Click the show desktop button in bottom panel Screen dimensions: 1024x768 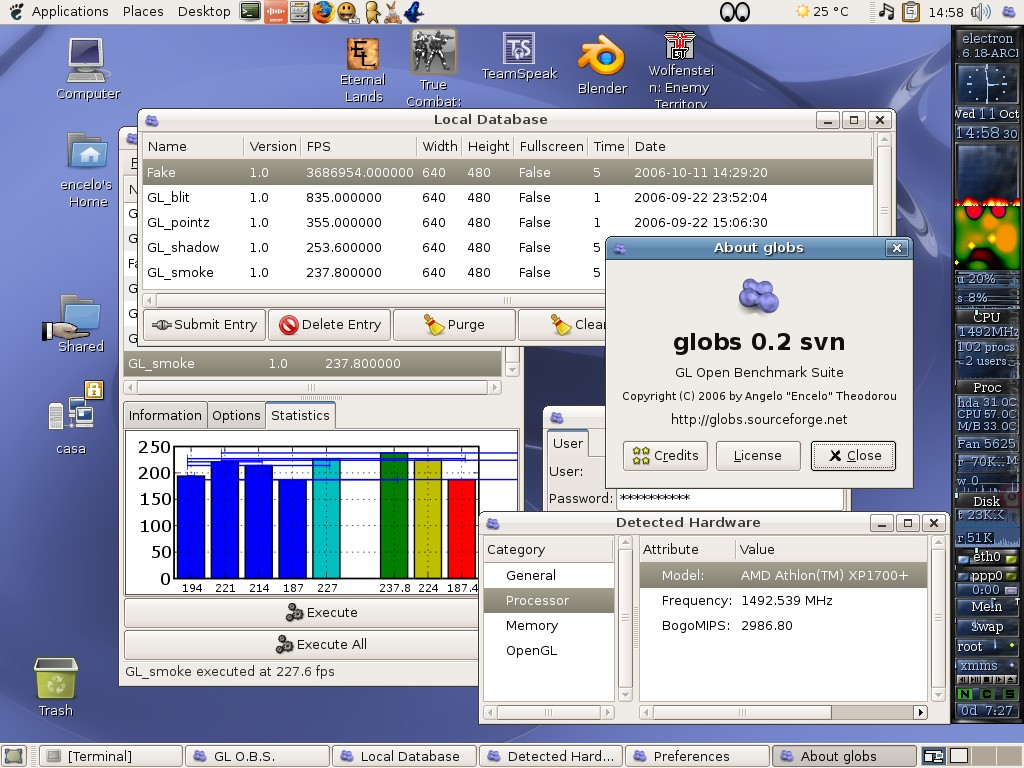[x=14, y=756]
